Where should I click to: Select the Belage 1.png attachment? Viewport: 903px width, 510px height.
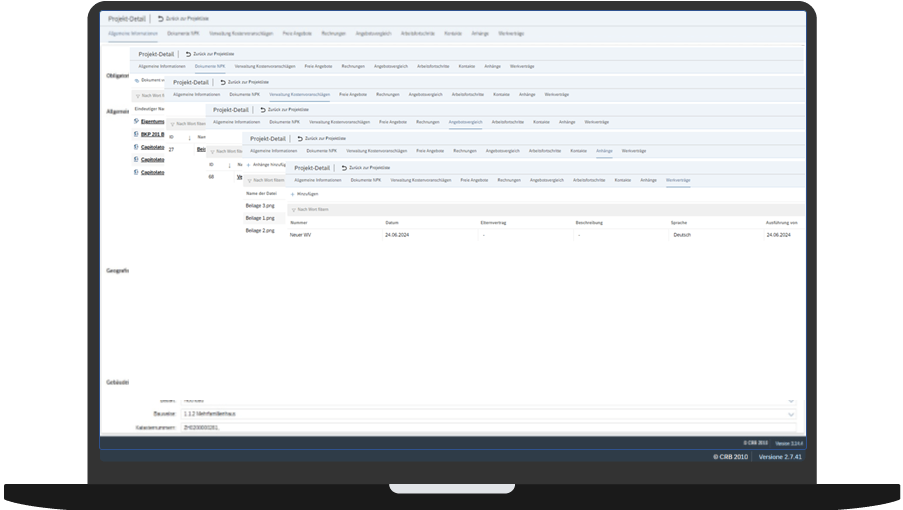point(260,217)
